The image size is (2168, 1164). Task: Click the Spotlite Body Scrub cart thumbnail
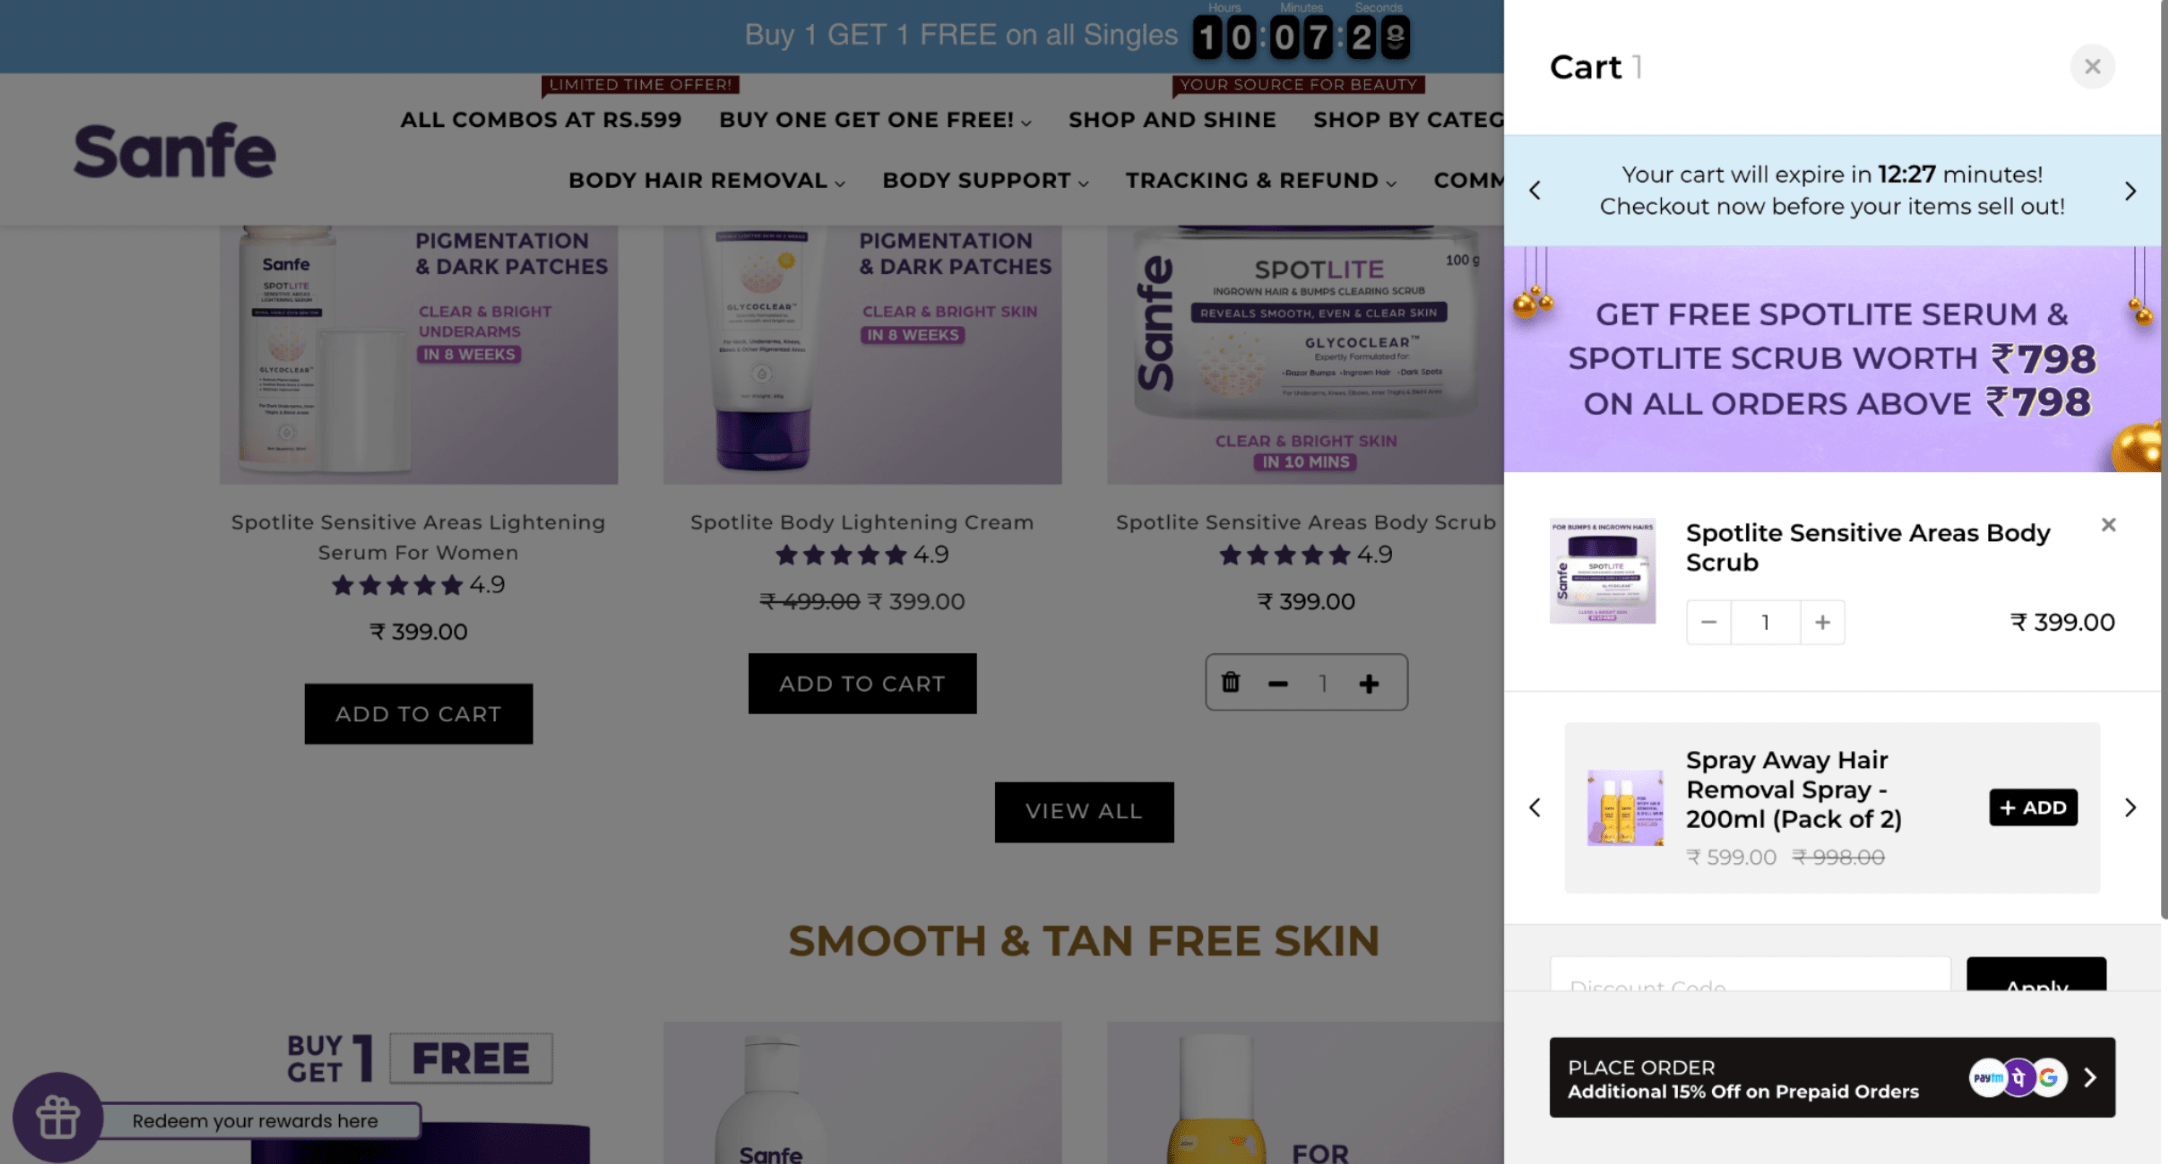point(1603,571)
